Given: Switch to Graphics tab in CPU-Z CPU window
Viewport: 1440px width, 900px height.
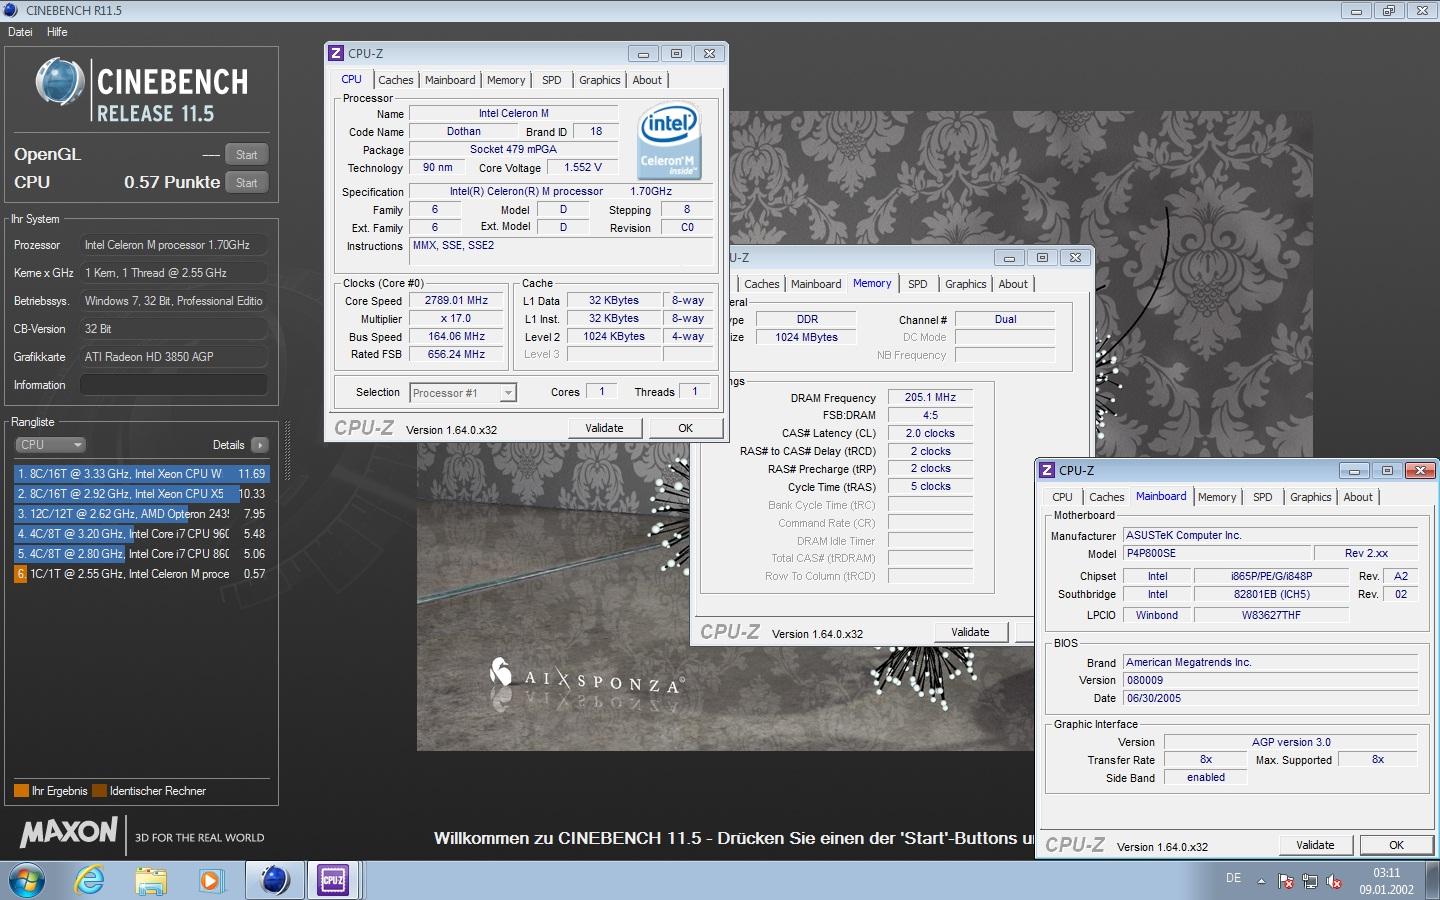Looking at the screenshot, I should point(600,80).
